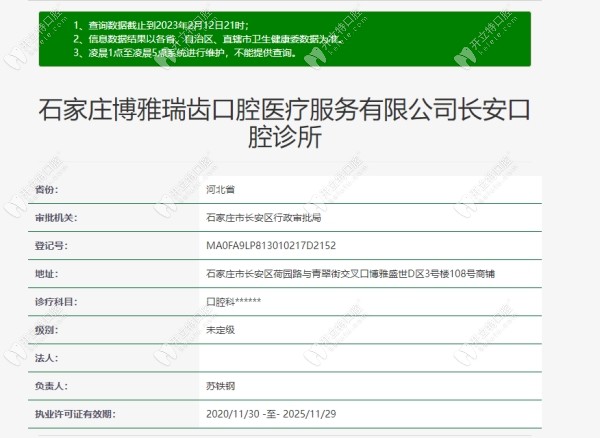
Task: Click the 审批机关 label
Action: coord(56,218)
